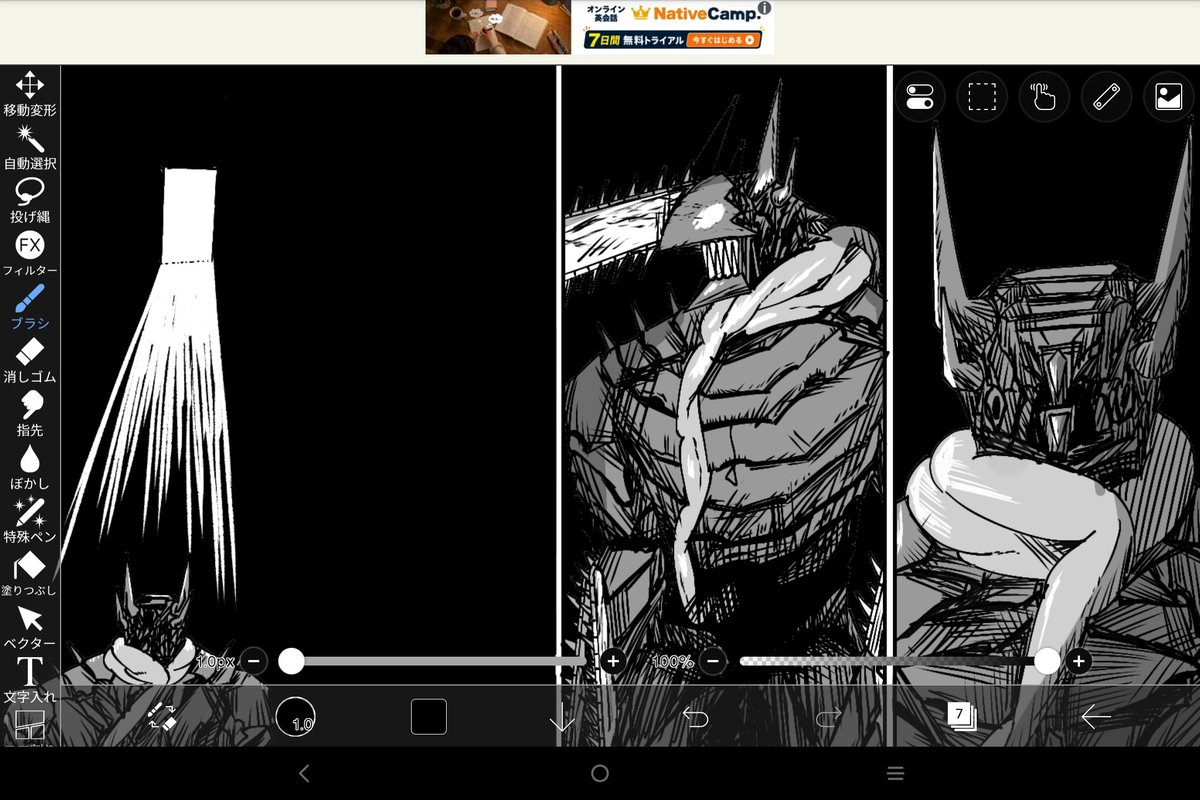
Task: Select the Special Pen (特殊ペン) tool
Action: (x=30, y=520)
